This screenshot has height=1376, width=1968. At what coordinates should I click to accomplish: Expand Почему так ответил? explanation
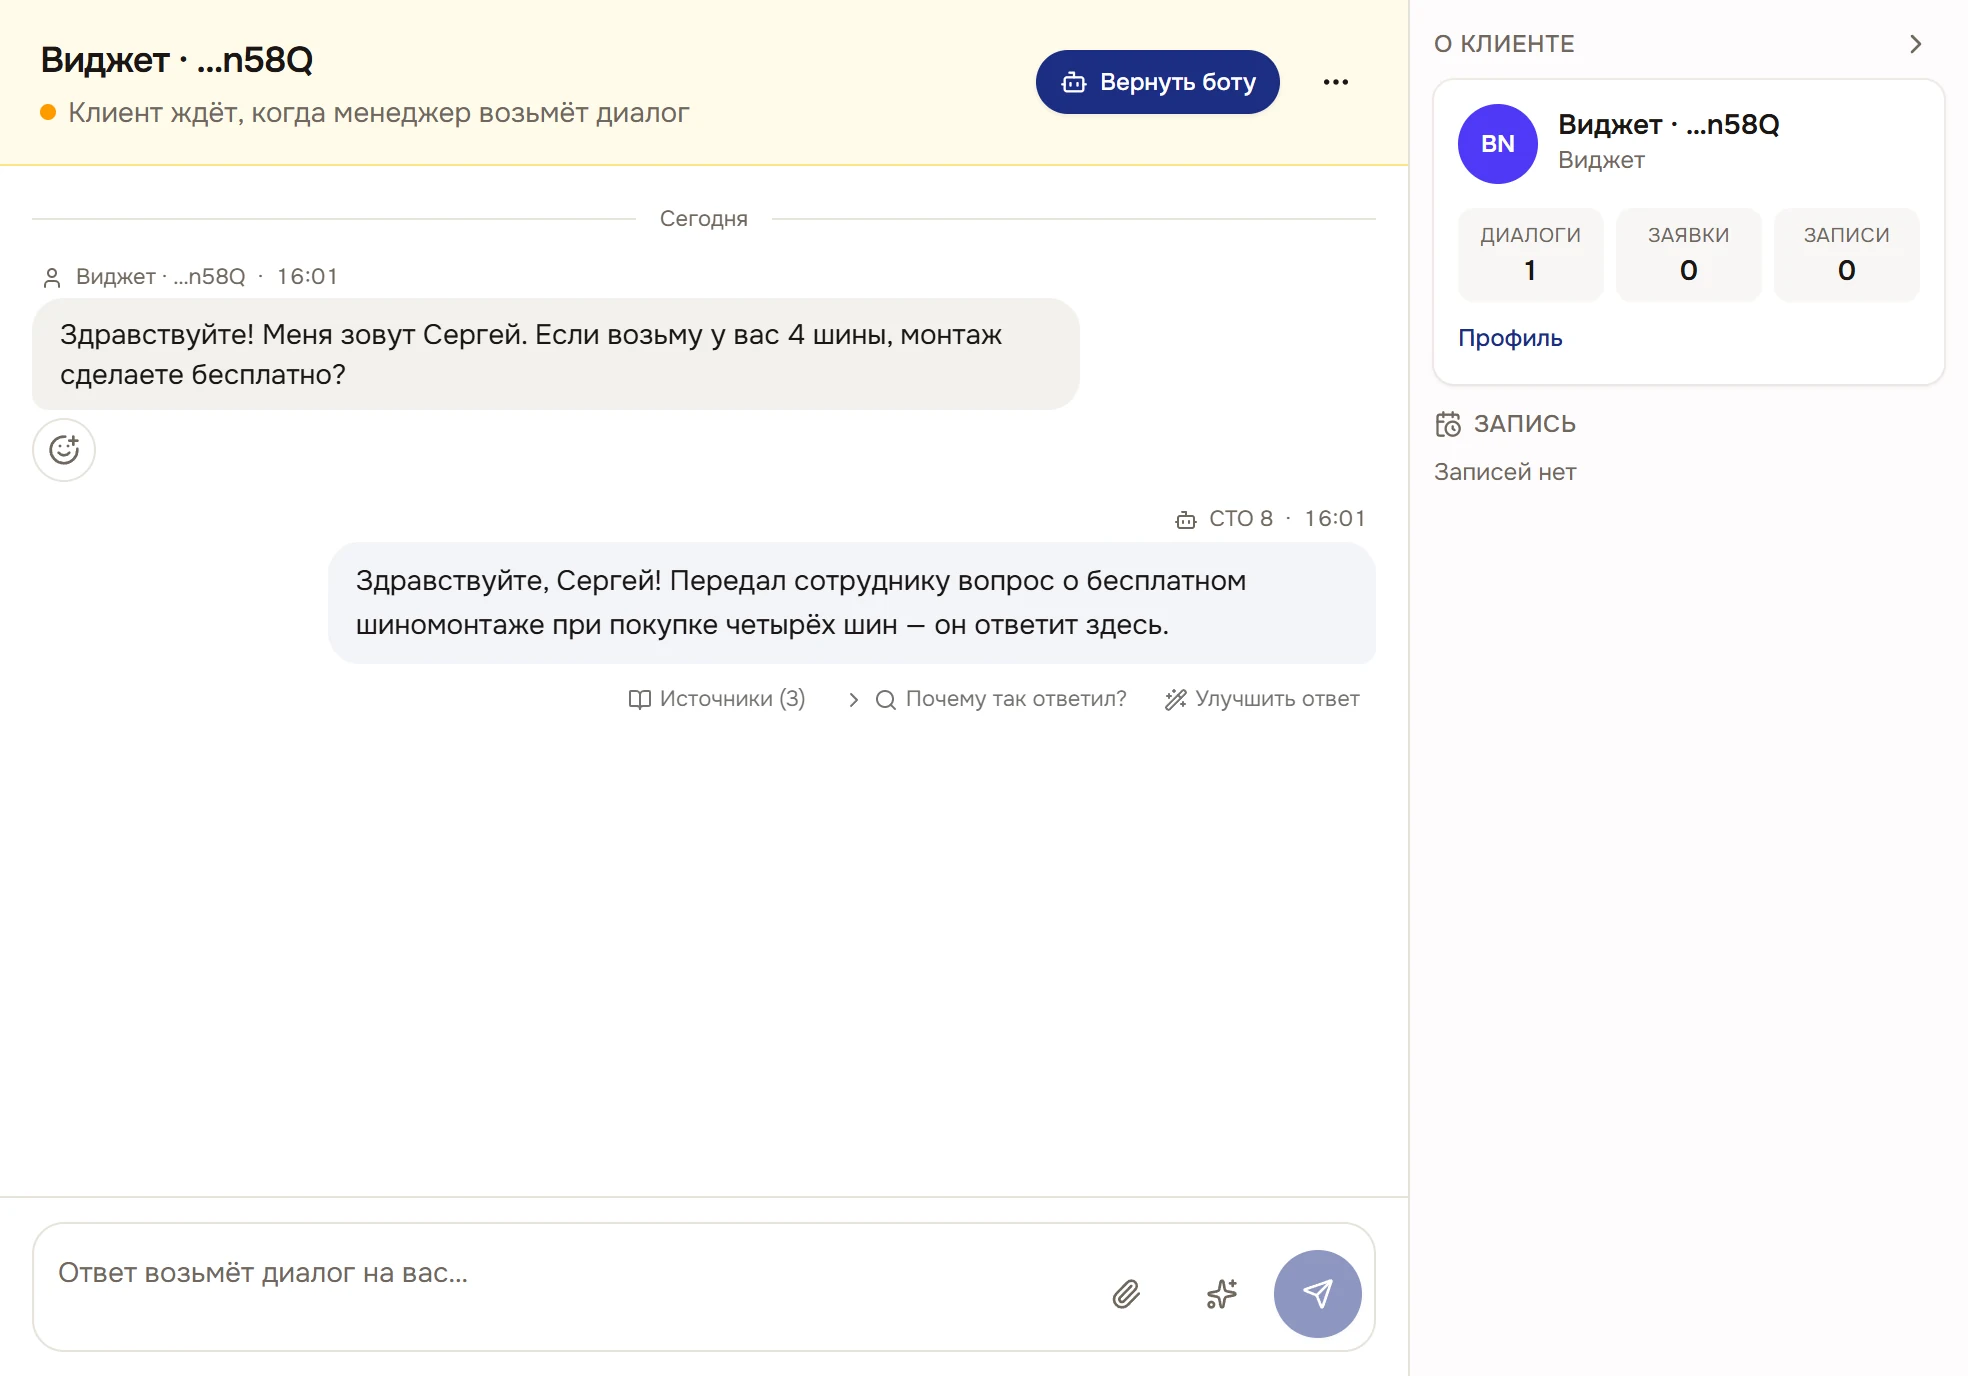point(987,699)
